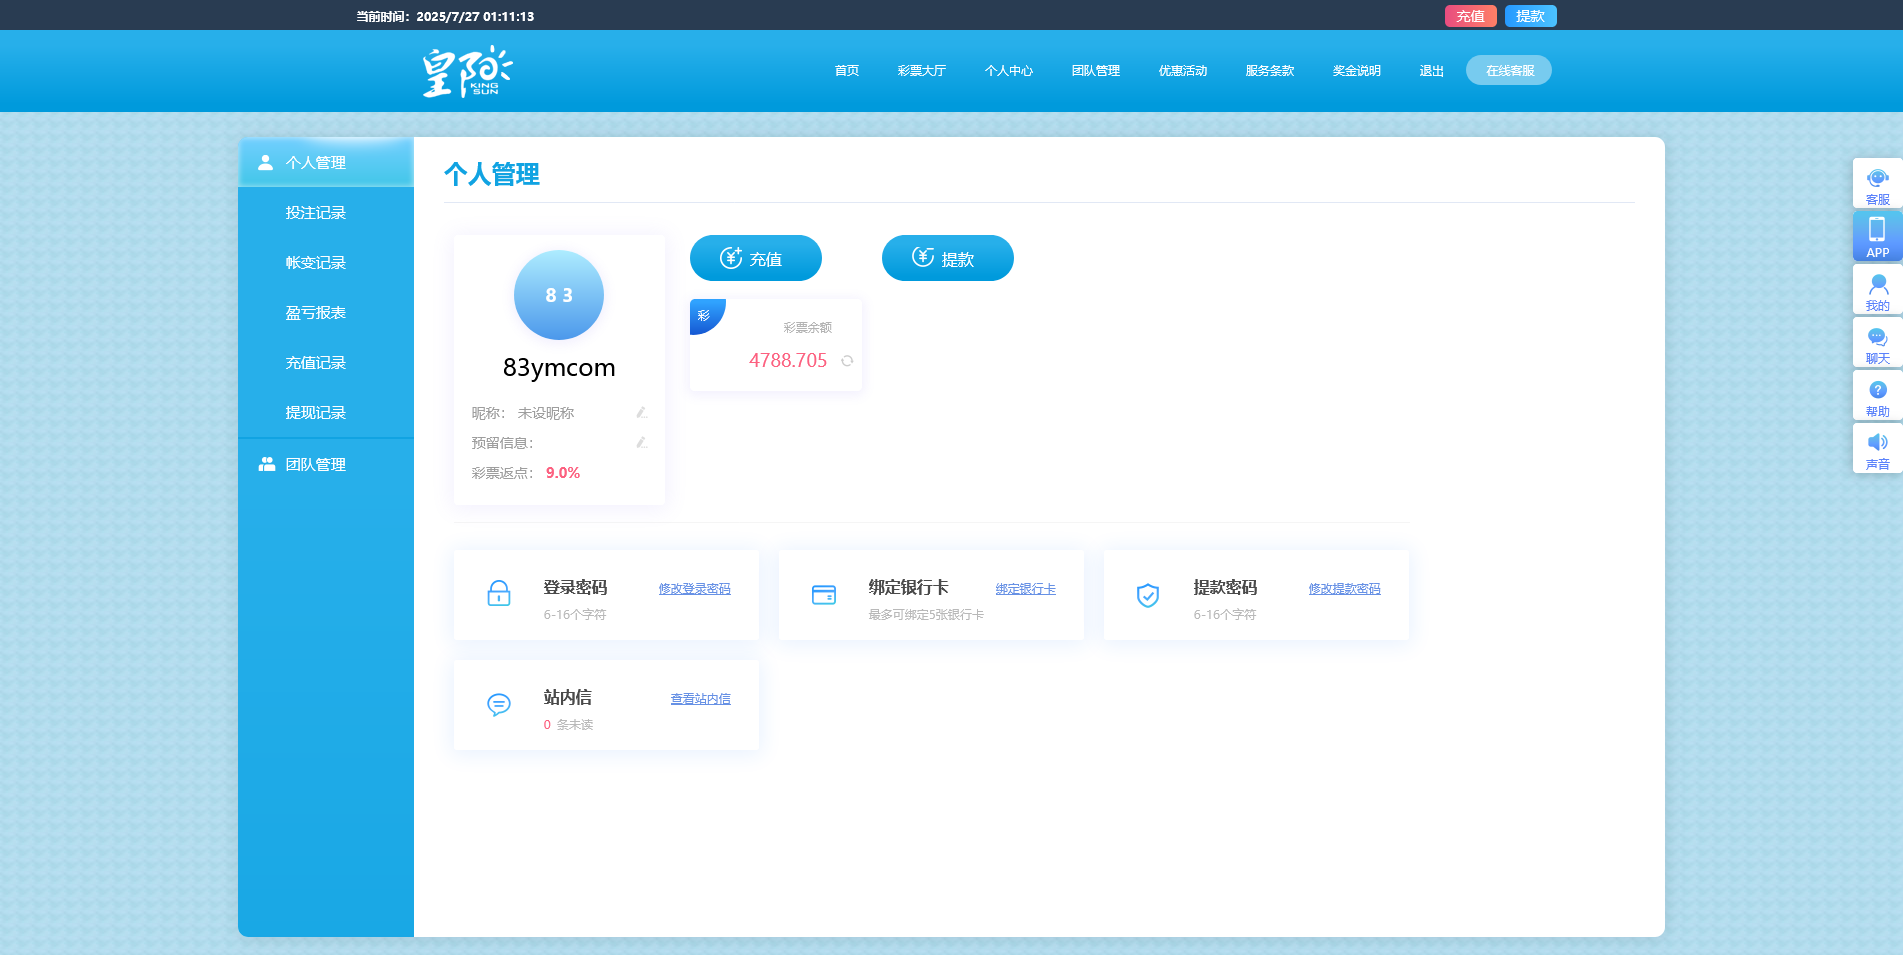Screen dimensions: 1903x955
Task: Click the 站内信 message bubble icon
Action: pyautogui.click(x=499, y=705)
